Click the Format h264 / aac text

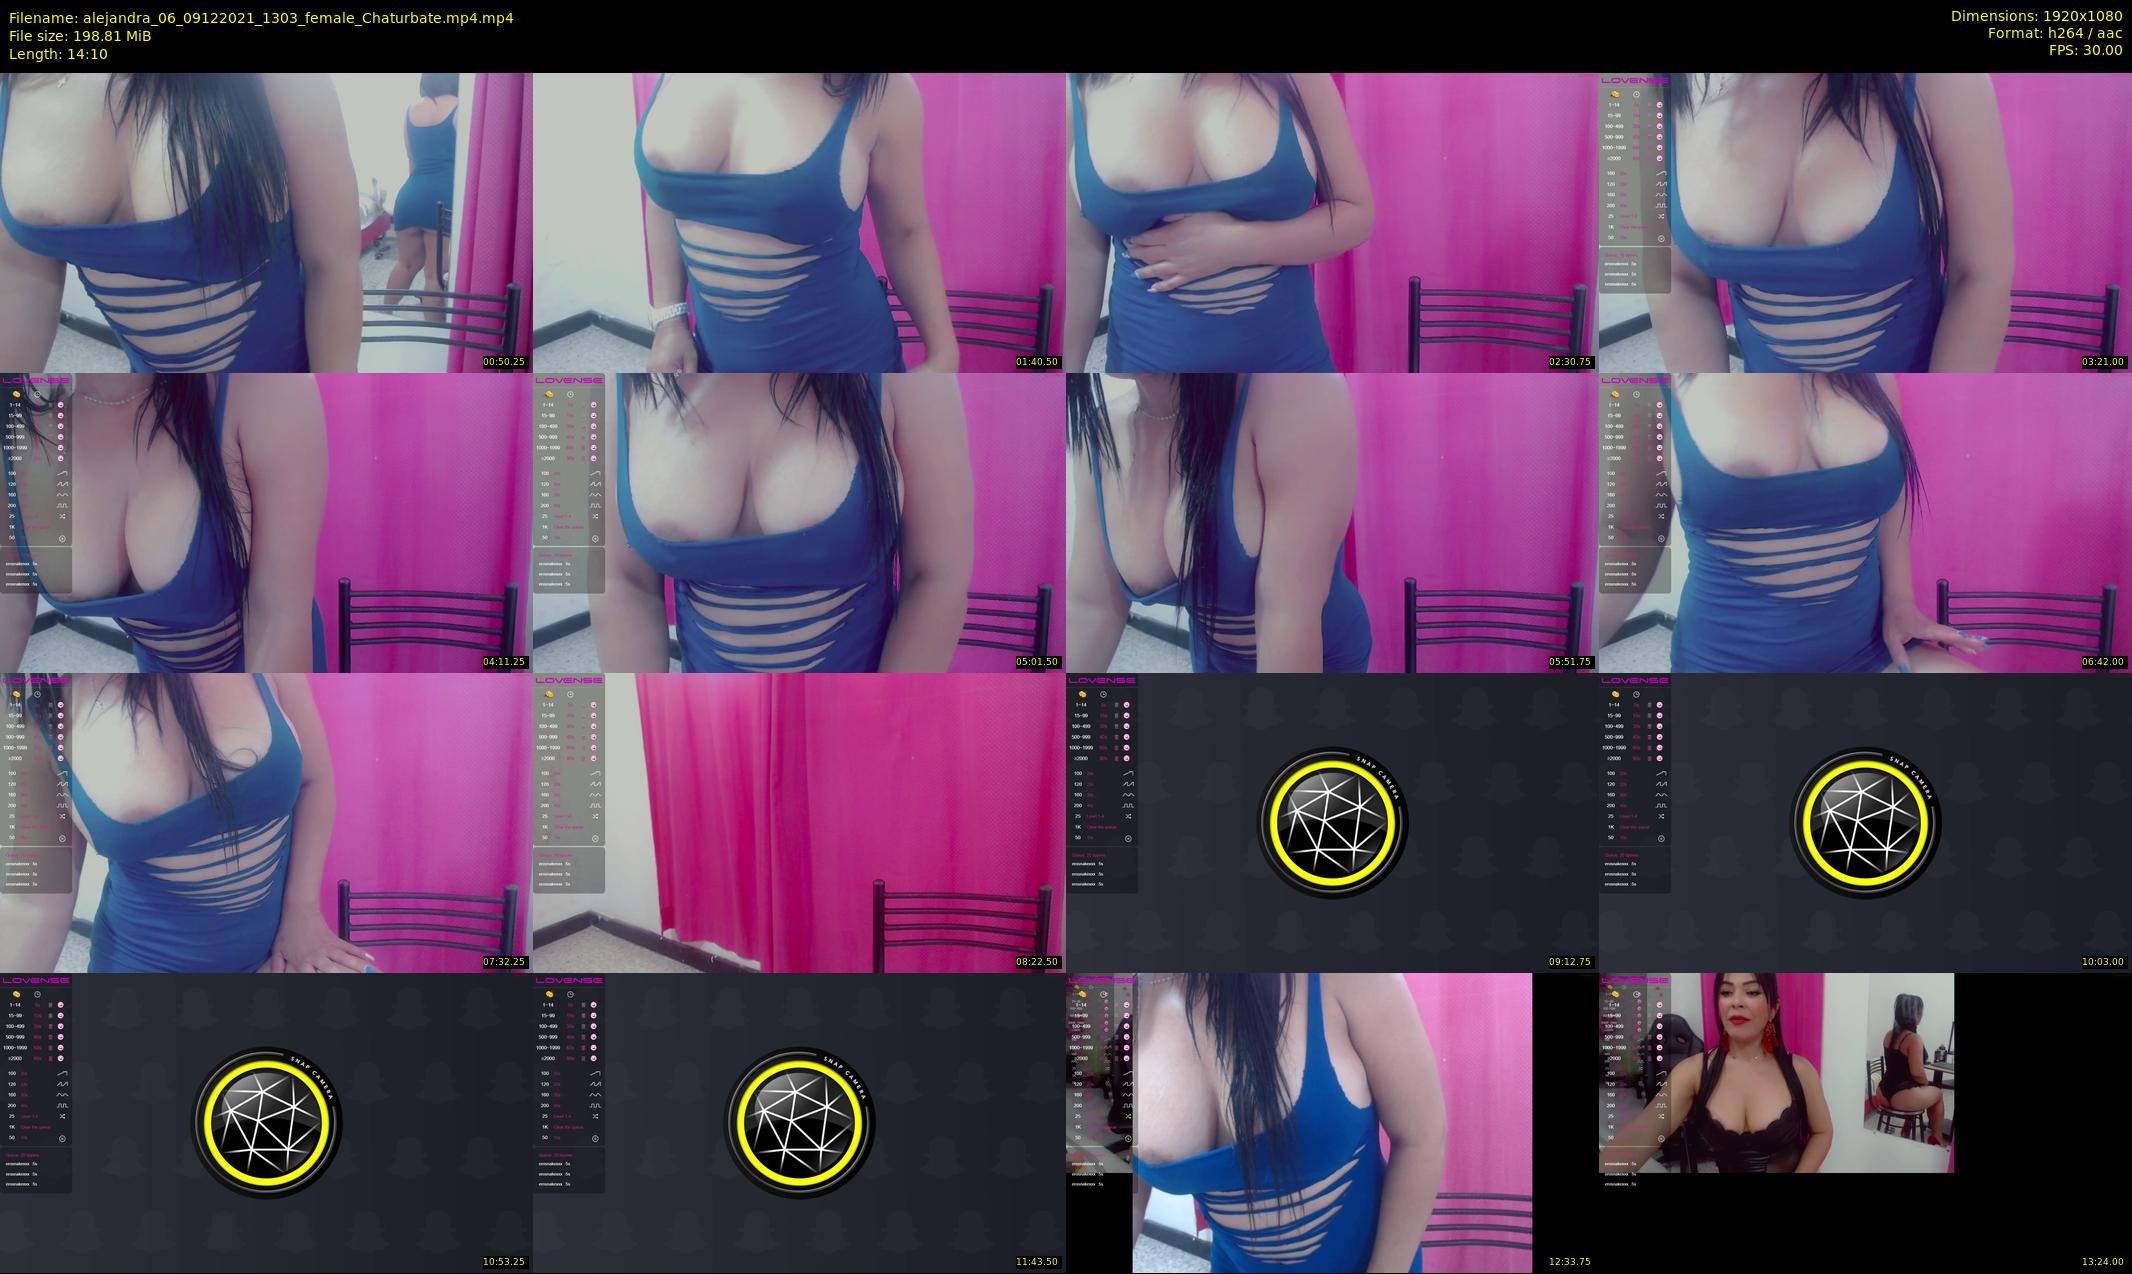pos(2054,33)
